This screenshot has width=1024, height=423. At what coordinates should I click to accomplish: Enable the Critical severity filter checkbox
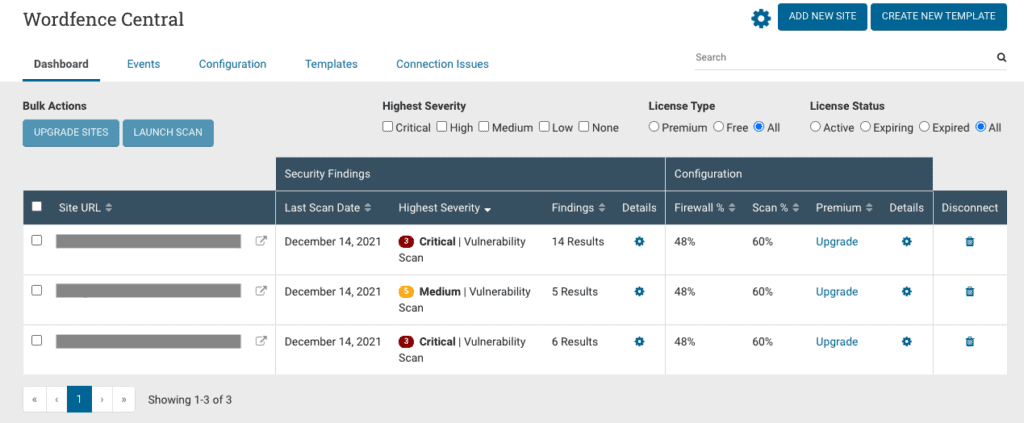click(388, 127)
